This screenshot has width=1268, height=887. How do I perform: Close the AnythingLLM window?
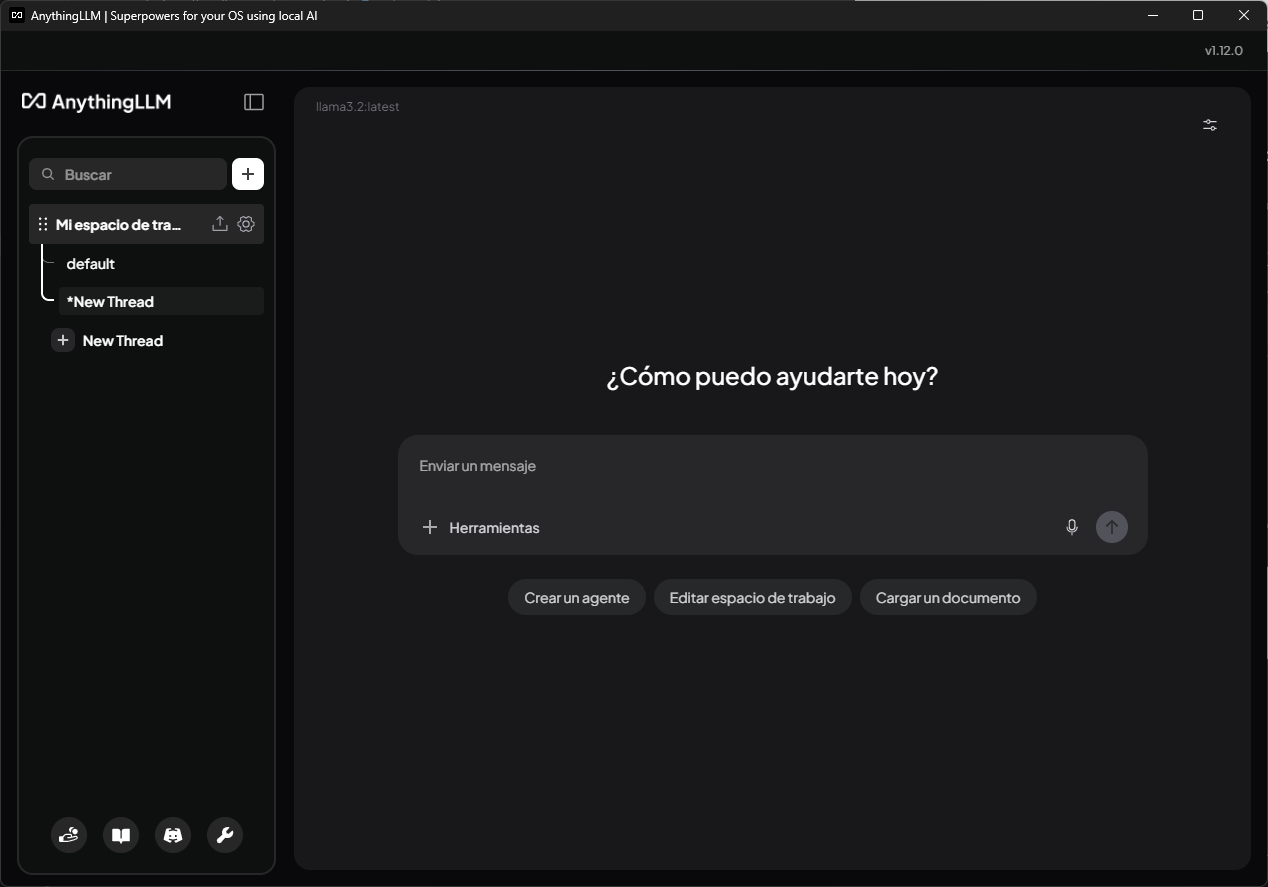1244,15
